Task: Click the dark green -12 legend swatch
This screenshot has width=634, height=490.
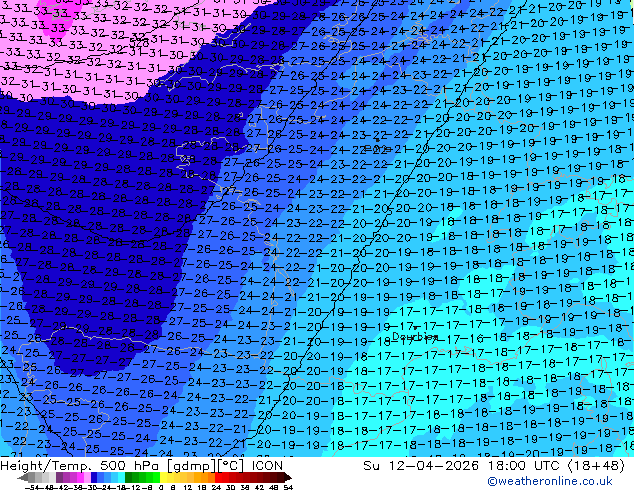Action: [128, 477]
